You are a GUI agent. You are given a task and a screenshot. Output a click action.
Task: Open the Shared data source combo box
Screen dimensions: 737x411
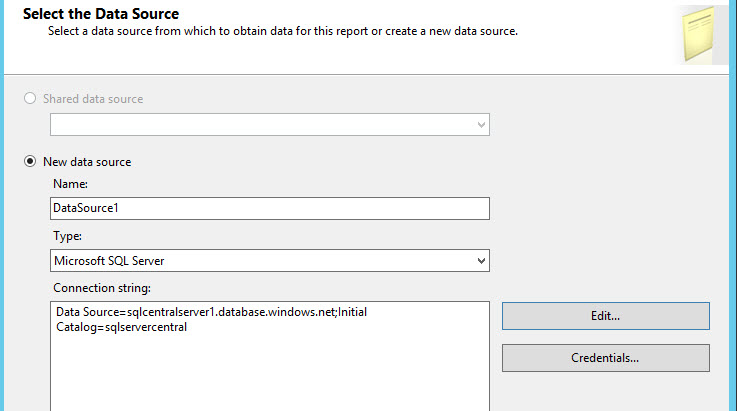(262, 125)
